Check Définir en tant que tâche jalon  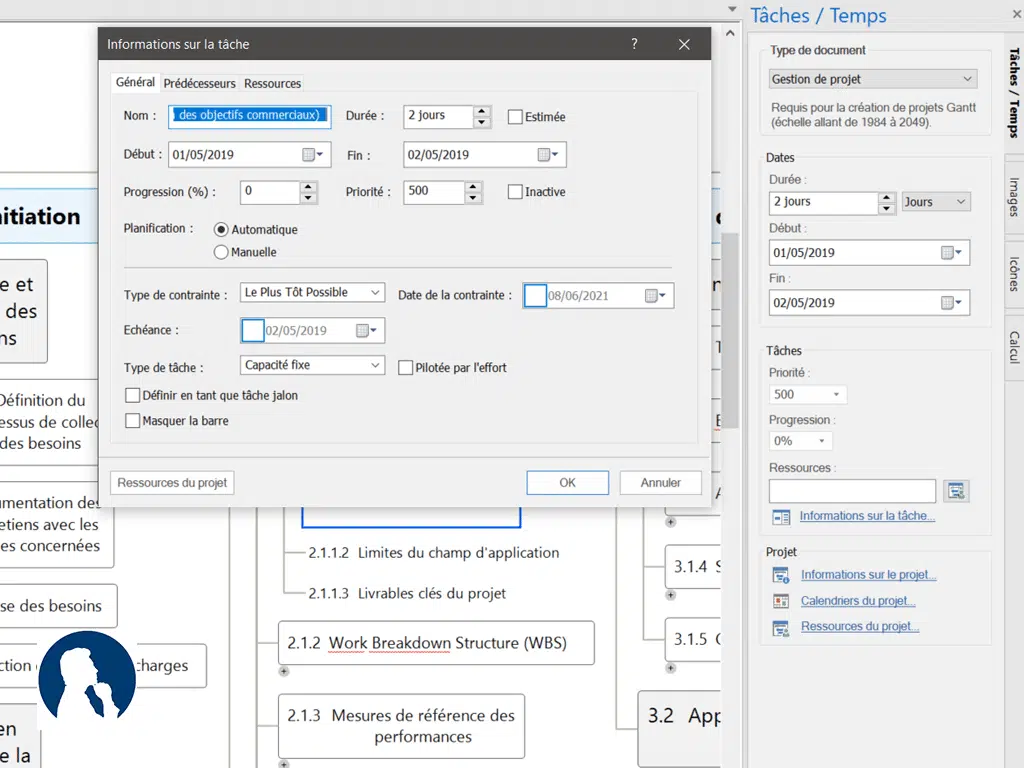pyautogui.click(x=132, y=395)
